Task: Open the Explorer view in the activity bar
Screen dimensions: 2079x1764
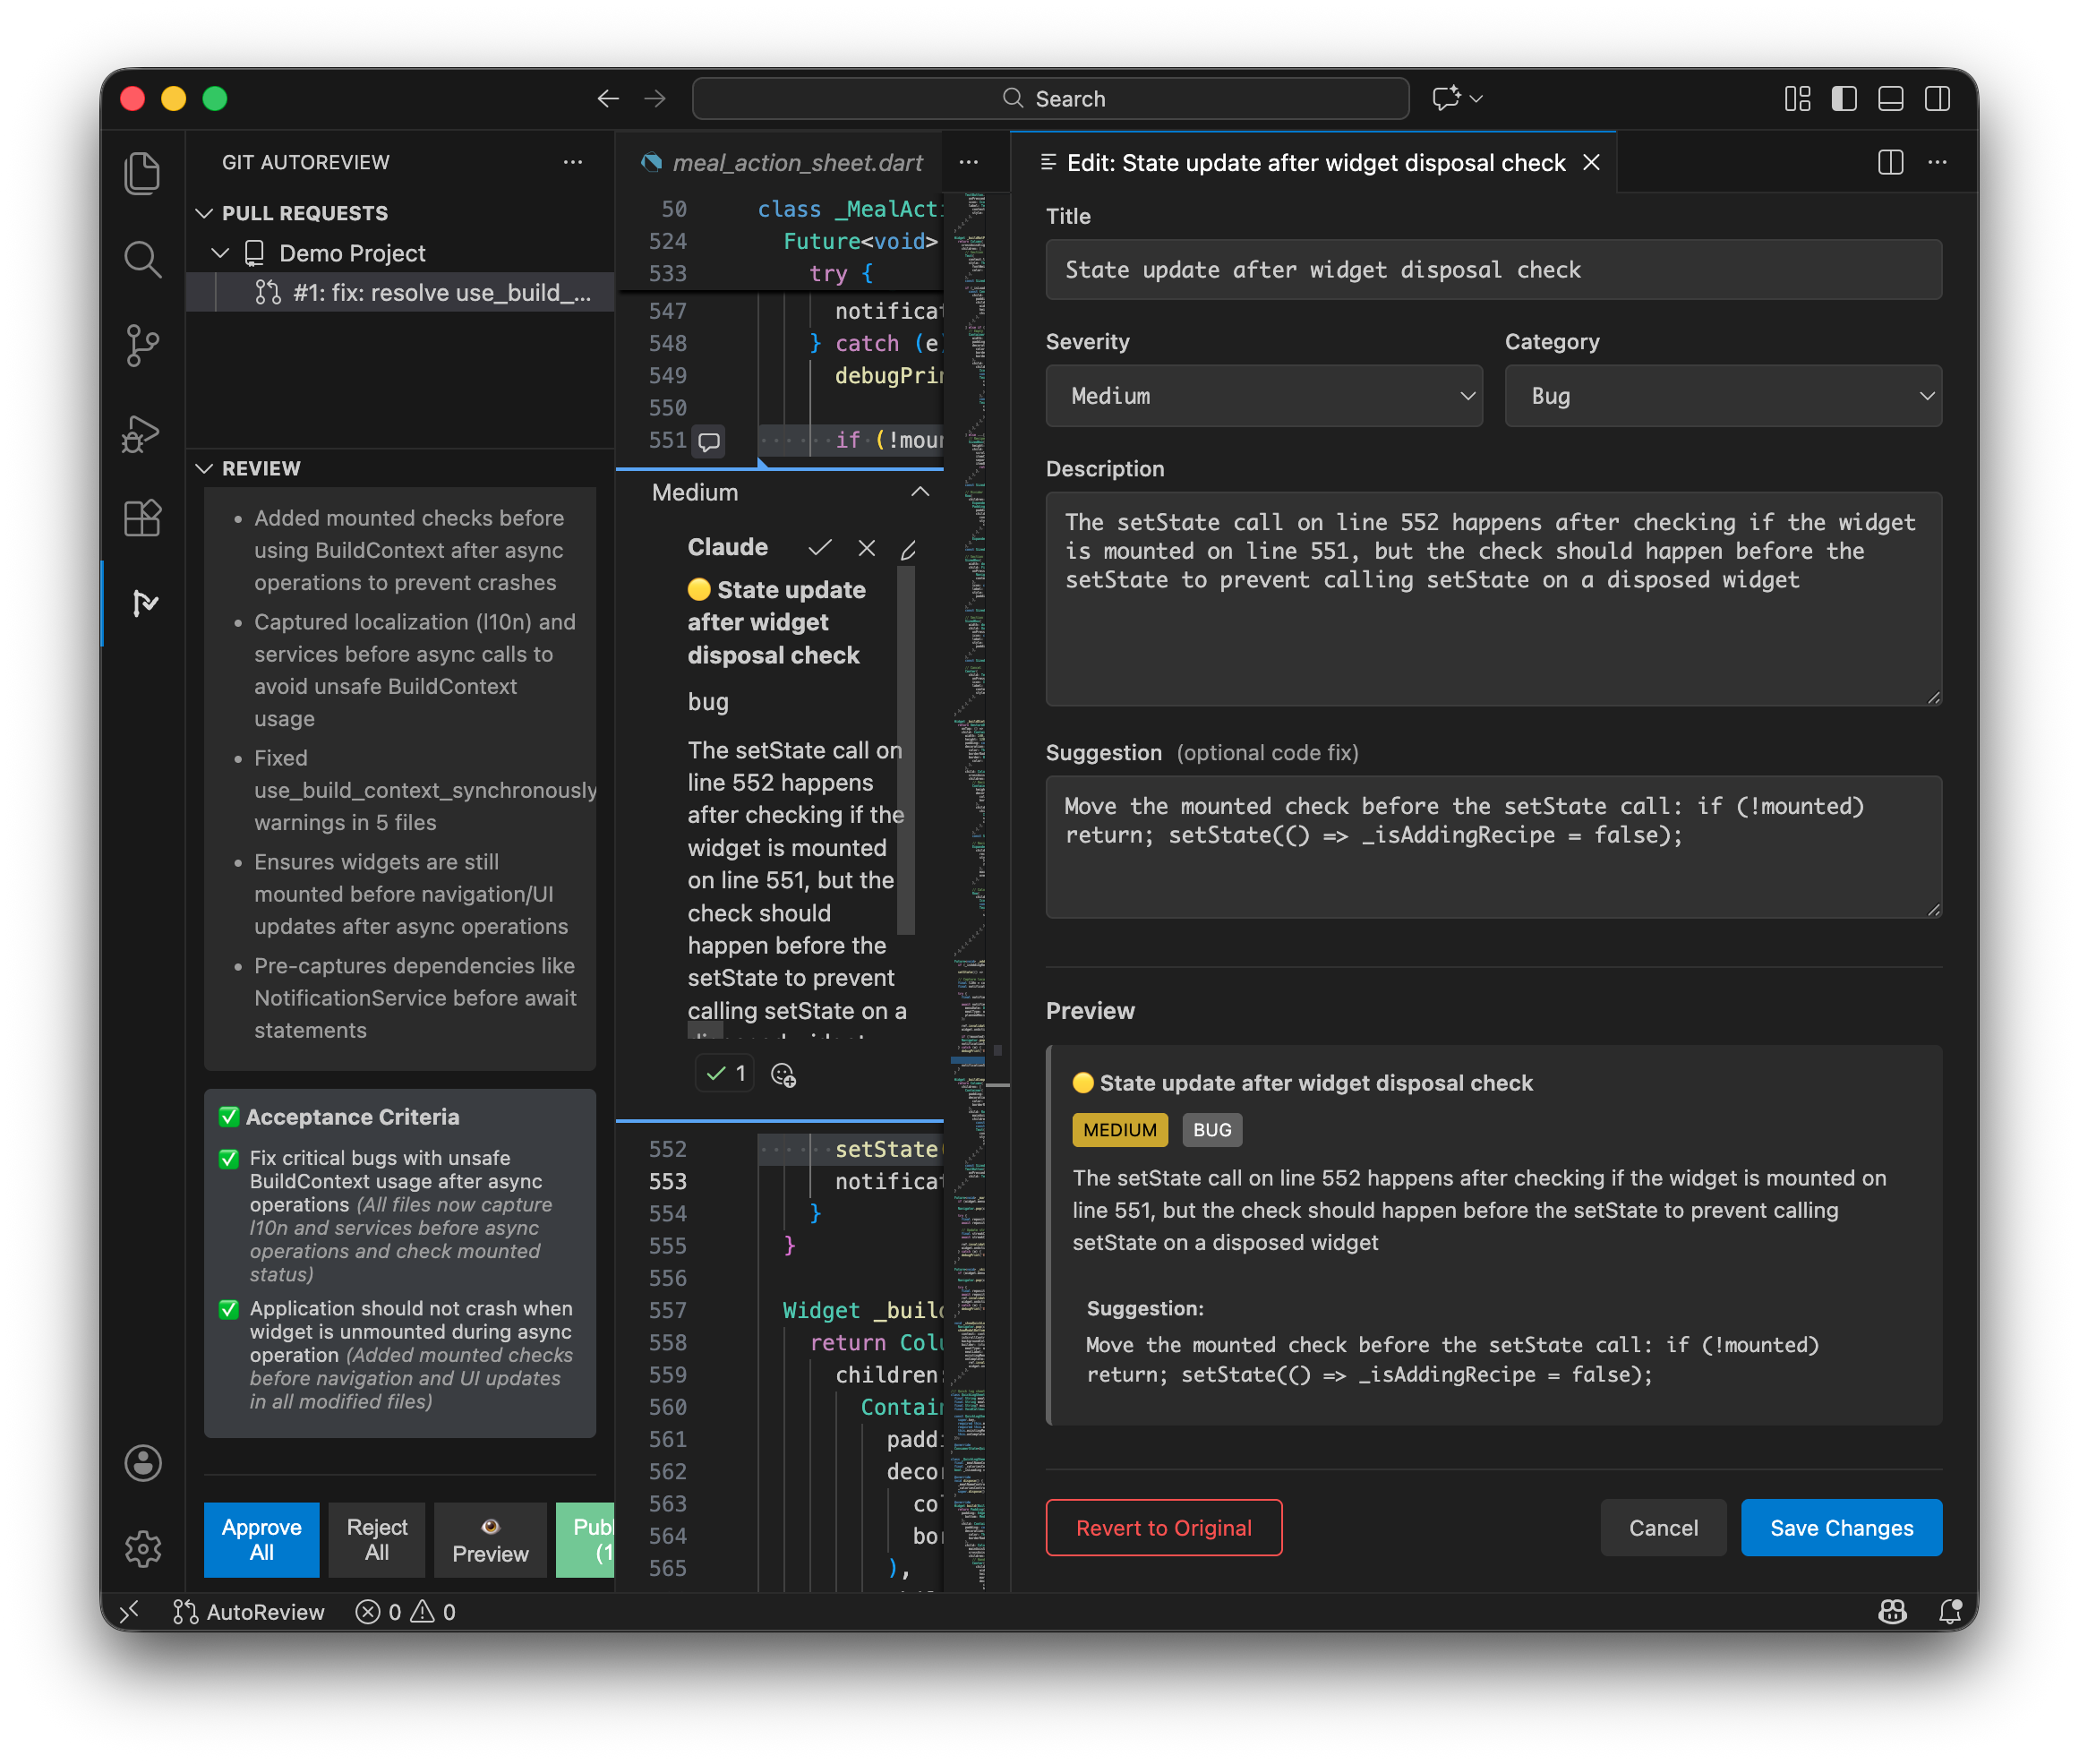Action: pos(143,172)
